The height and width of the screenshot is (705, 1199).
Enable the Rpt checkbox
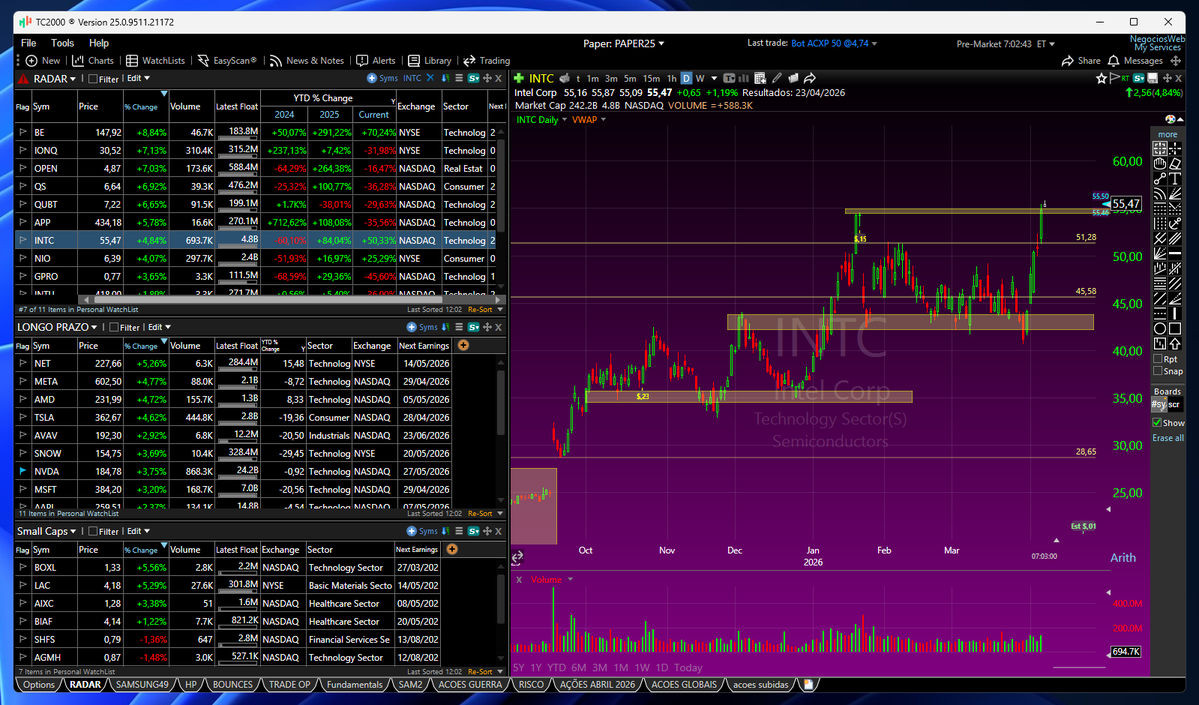tap(1158, 359)
